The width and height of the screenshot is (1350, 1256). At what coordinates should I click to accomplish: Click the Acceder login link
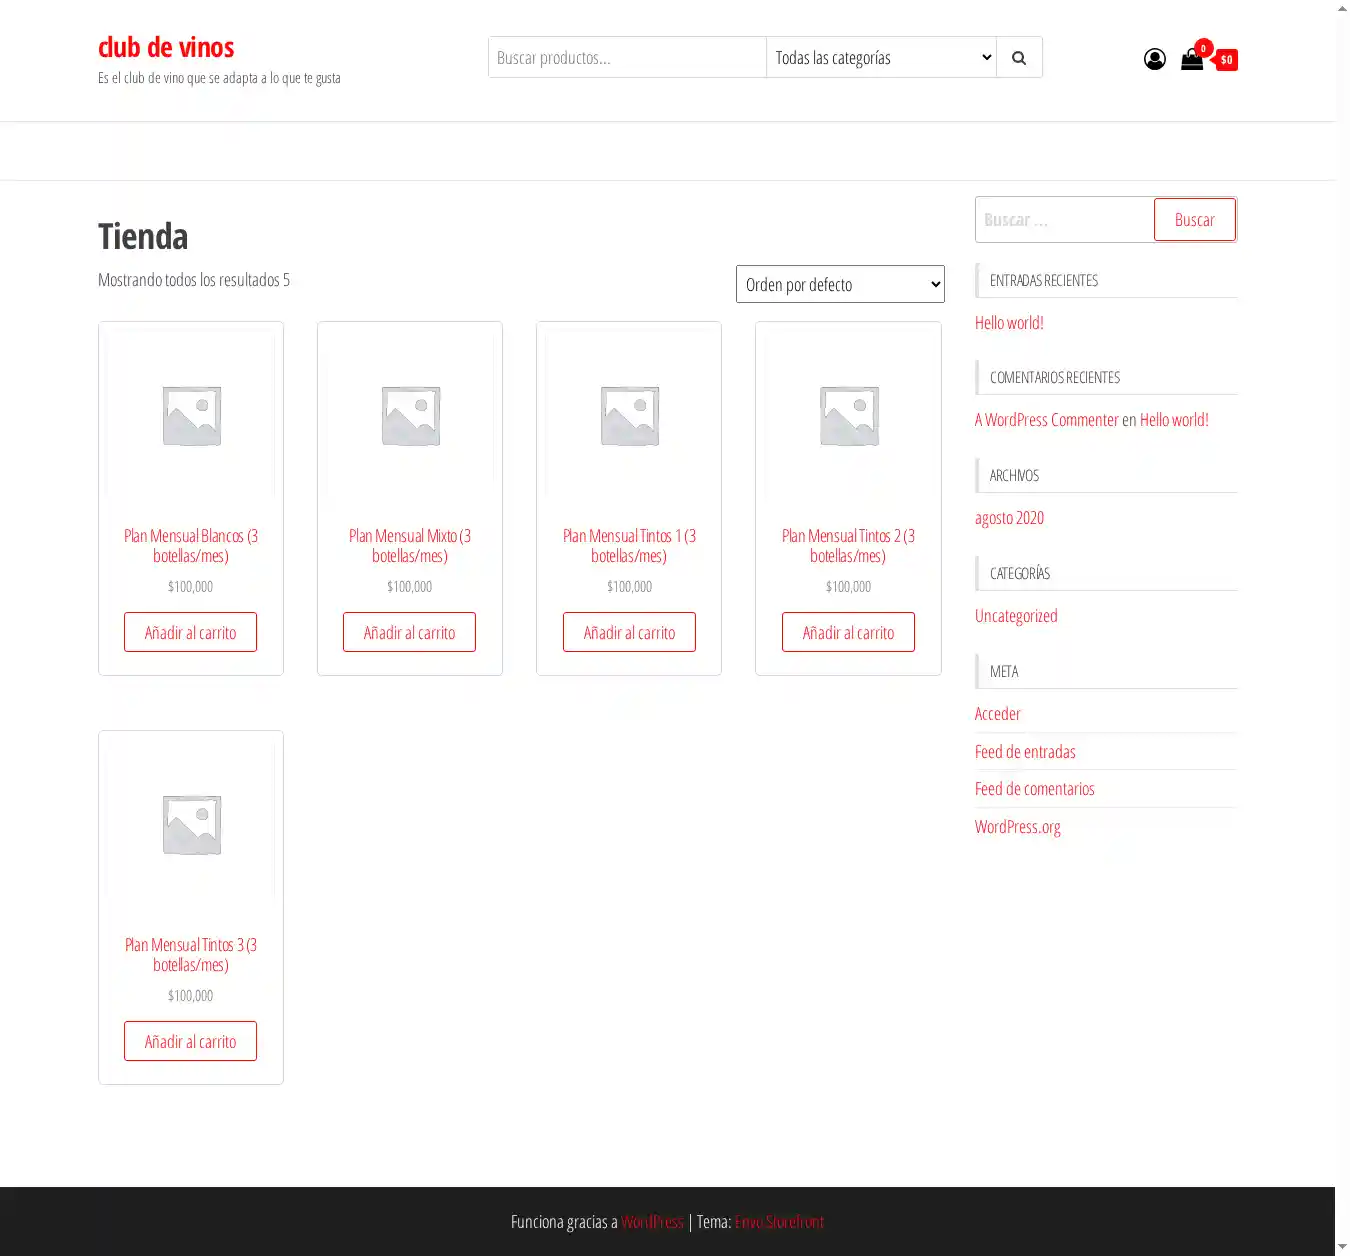click(997, 714)
